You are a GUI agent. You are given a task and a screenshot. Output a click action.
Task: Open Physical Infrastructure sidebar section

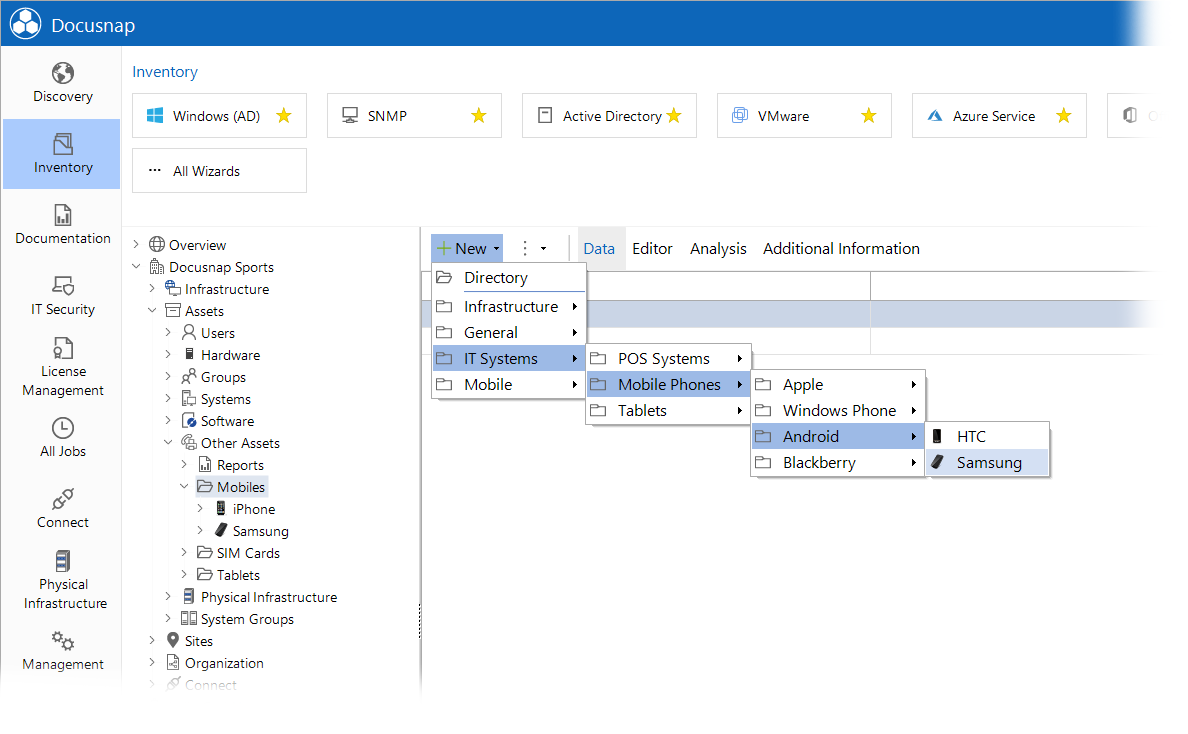click(x=64, y=581)
